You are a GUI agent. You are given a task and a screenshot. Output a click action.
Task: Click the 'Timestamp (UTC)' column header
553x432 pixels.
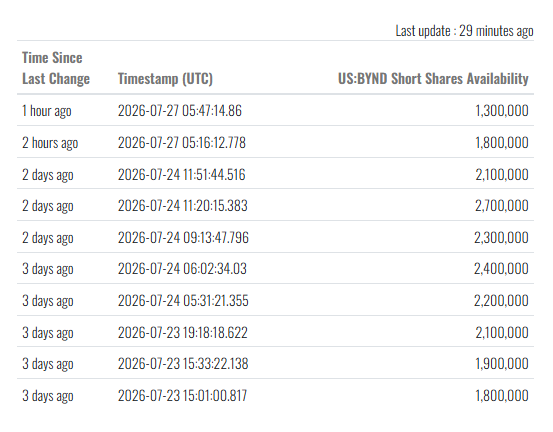pos(165,79)
